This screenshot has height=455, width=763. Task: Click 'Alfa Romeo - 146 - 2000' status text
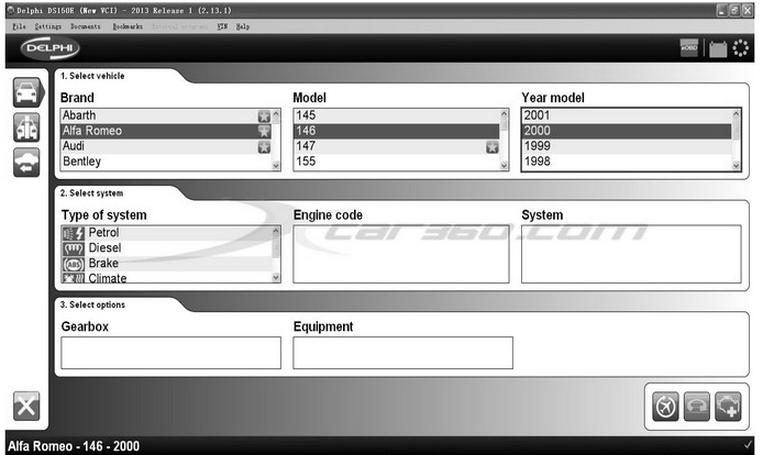coord(73,446)
